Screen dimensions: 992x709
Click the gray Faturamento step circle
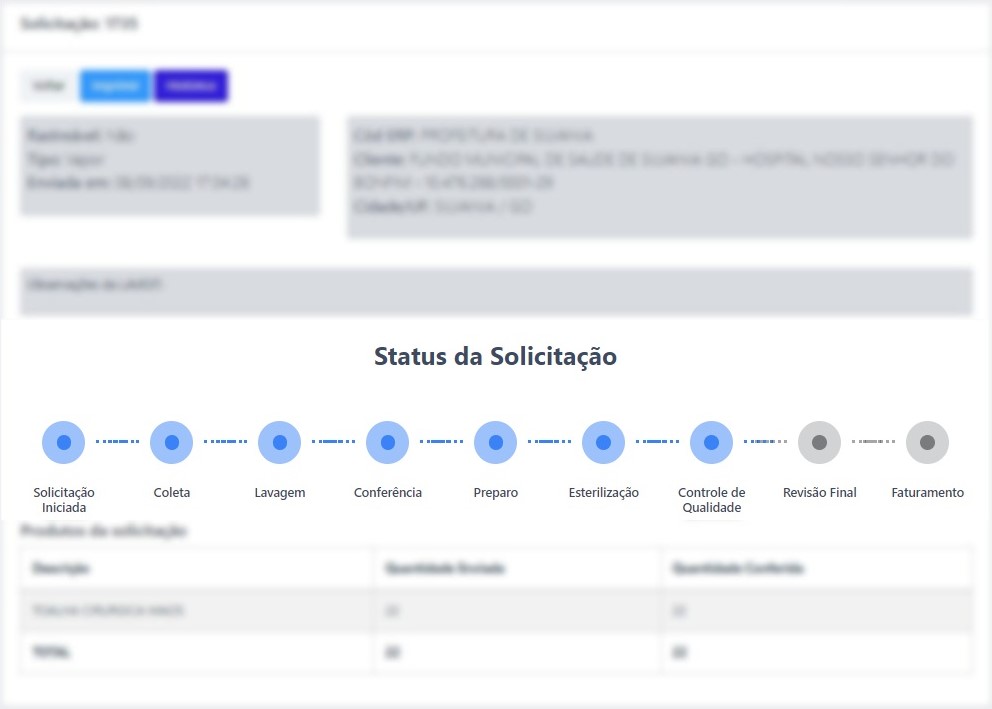tap(928, 442)
